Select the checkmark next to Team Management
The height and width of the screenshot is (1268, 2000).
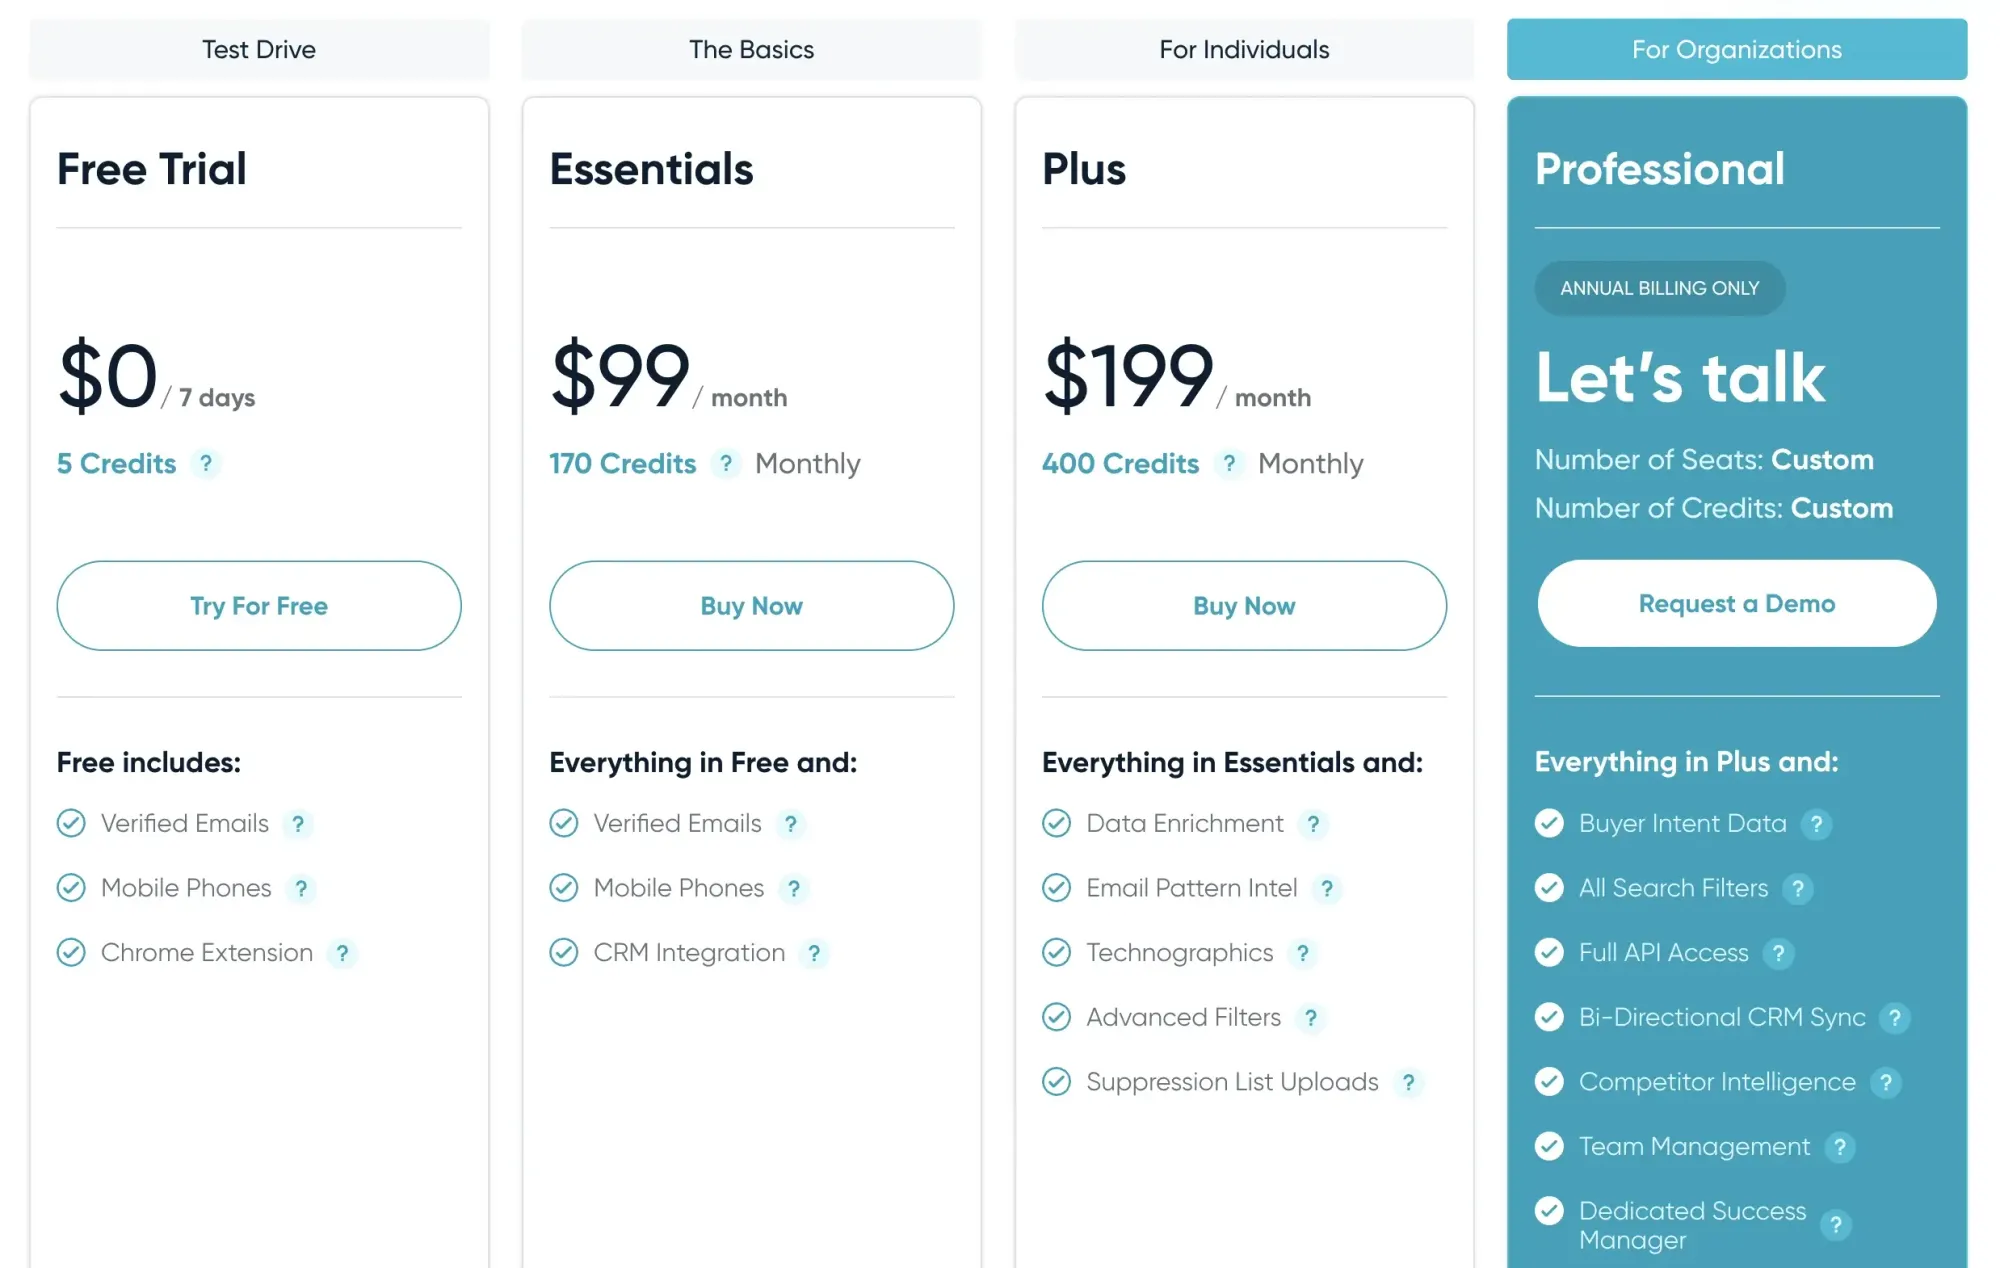click(x=1549, y=1146)
